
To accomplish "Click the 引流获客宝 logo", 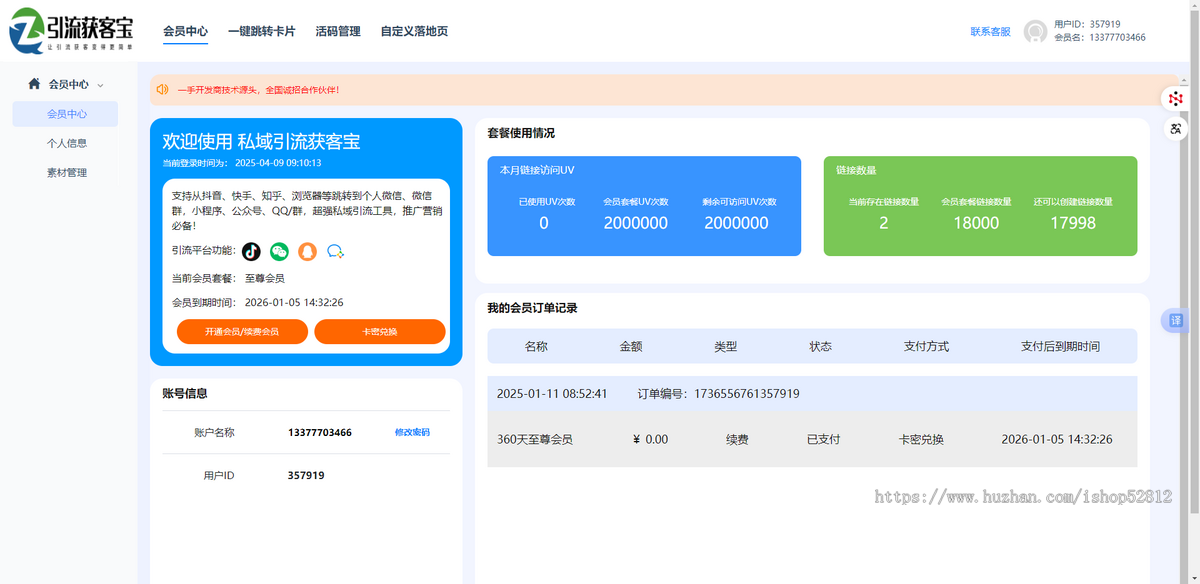I will 71,31.
